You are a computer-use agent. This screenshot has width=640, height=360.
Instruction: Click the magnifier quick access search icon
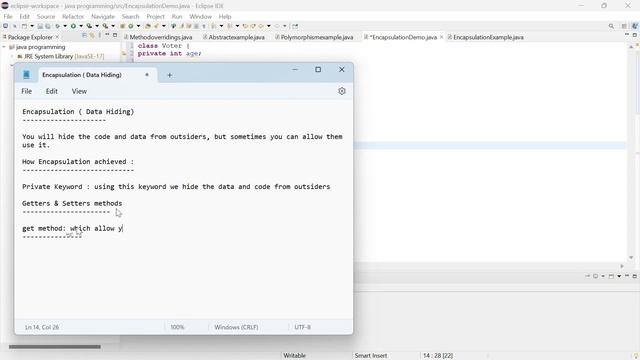click(x=611, y=26)
